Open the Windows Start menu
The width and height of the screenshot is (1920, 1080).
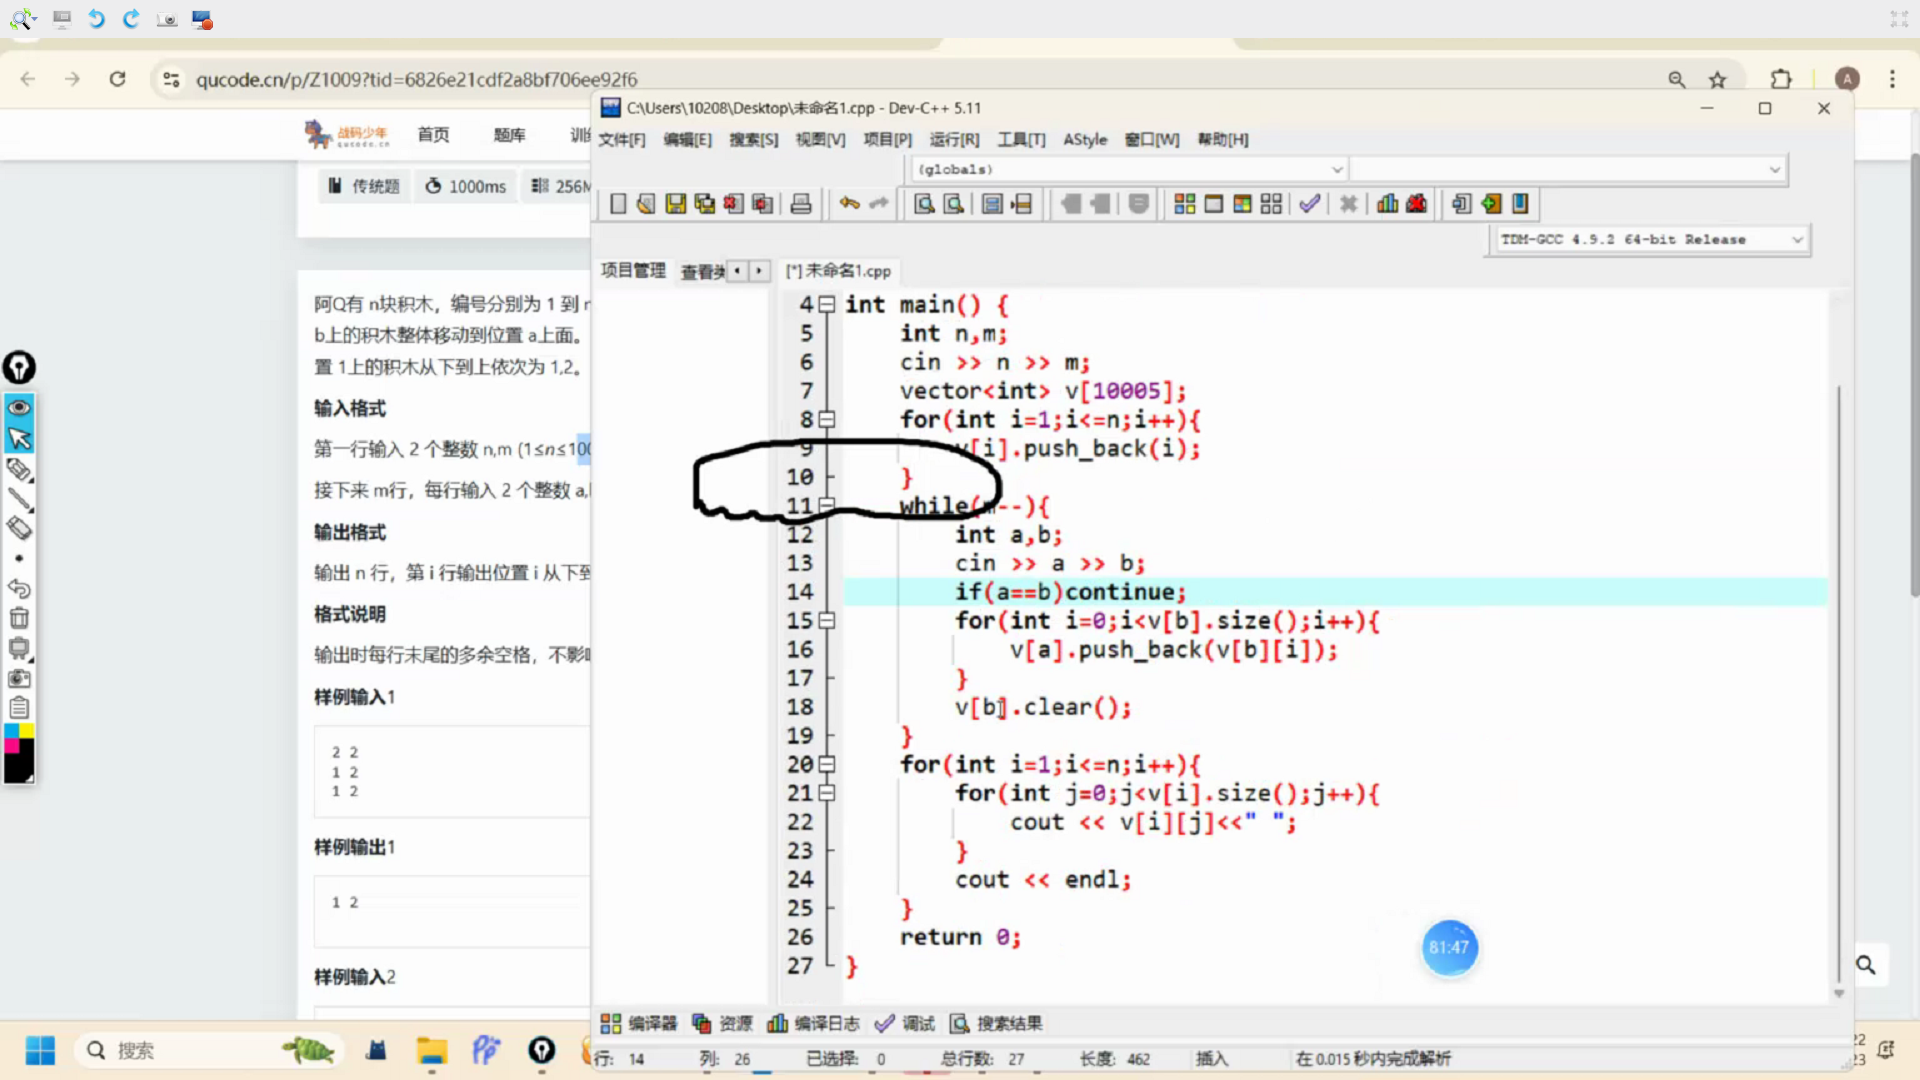tap(40, 1050)
